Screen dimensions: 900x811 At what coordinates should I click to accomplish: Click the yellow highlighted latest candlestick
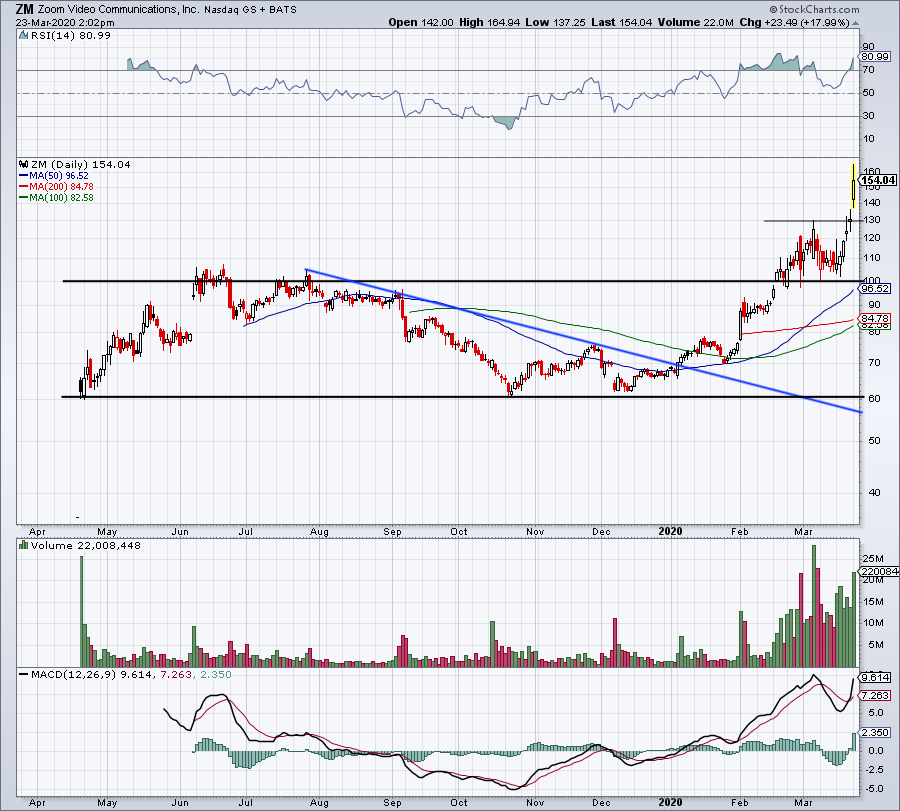[854, 186]
